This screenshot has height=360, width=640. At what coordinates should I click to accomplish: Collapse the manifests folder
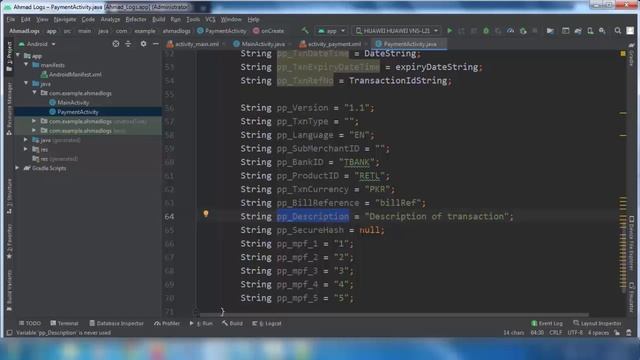pos(26,65)
